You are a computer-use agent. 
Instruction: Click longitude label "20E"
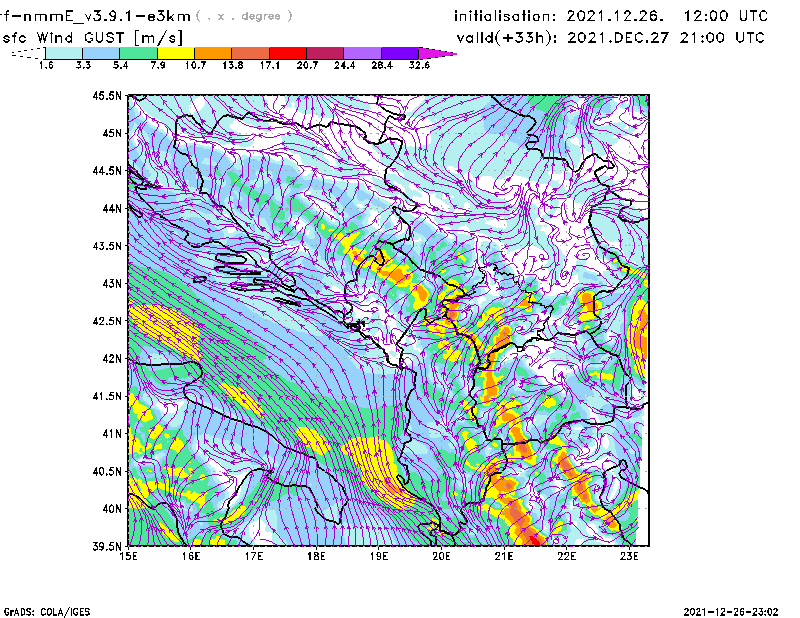[x=441, y=556]
